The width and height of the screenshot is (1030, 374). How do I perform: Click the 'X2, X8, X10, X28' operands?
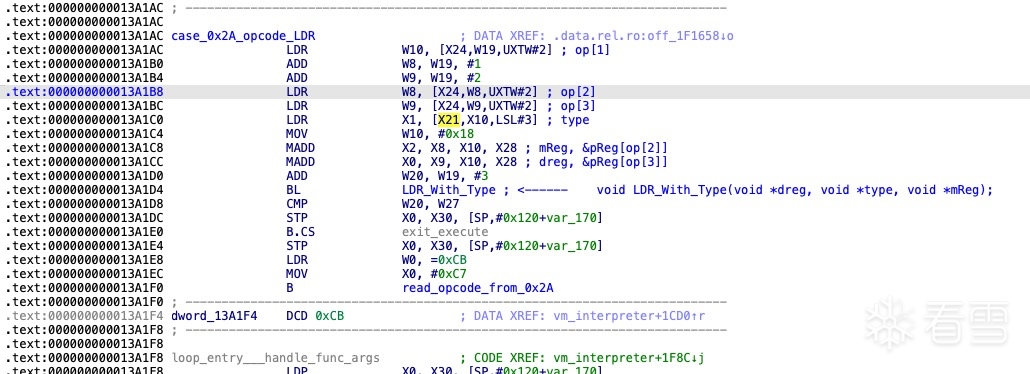tap(461, 148)
